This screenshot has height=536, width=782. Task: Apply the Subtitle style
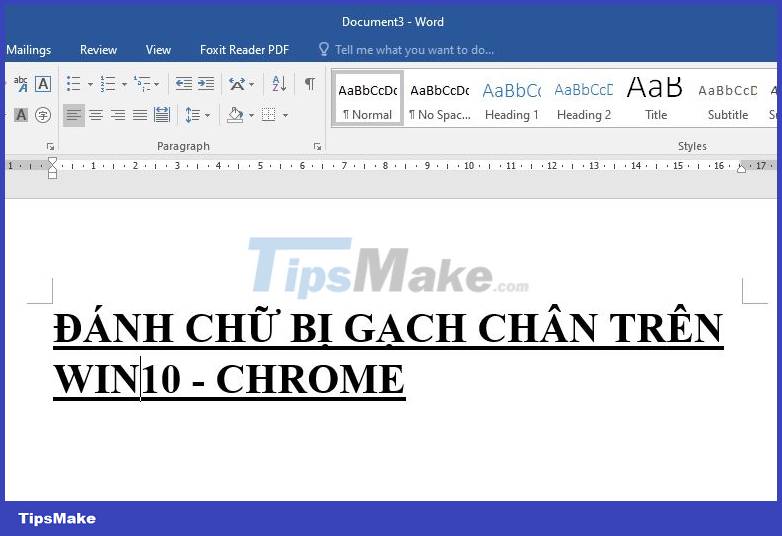tap(728, 98)
